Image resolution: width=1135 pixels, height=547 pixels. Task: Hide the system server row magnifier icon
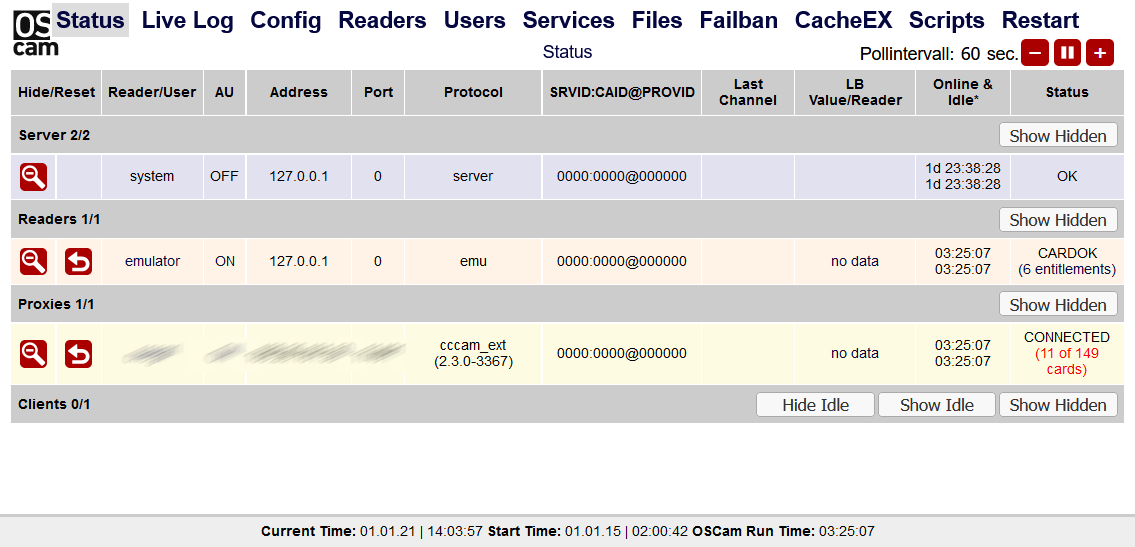33,176
